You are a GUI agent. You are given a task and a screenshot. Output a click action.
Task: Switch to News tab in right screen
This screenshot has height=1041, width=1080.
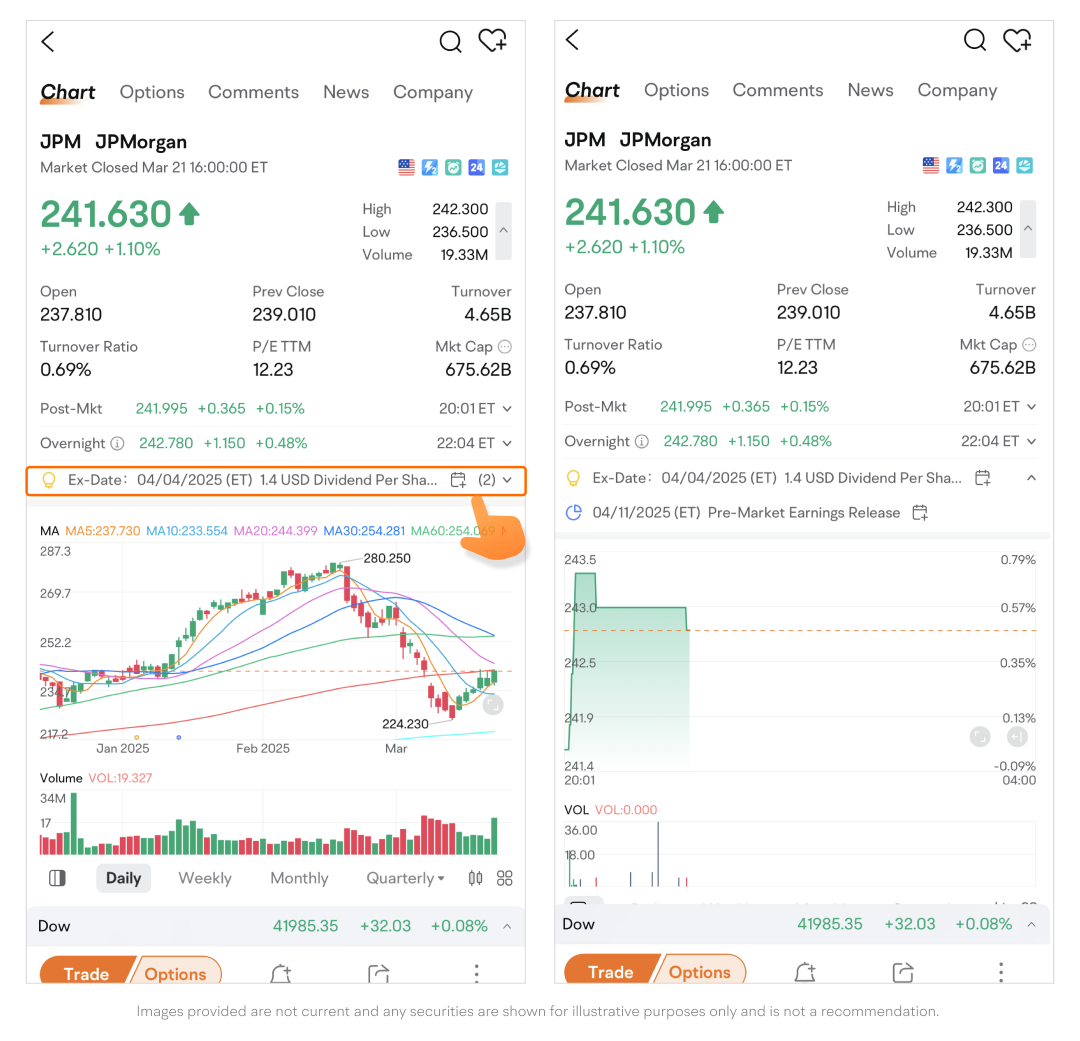point(870,90)
